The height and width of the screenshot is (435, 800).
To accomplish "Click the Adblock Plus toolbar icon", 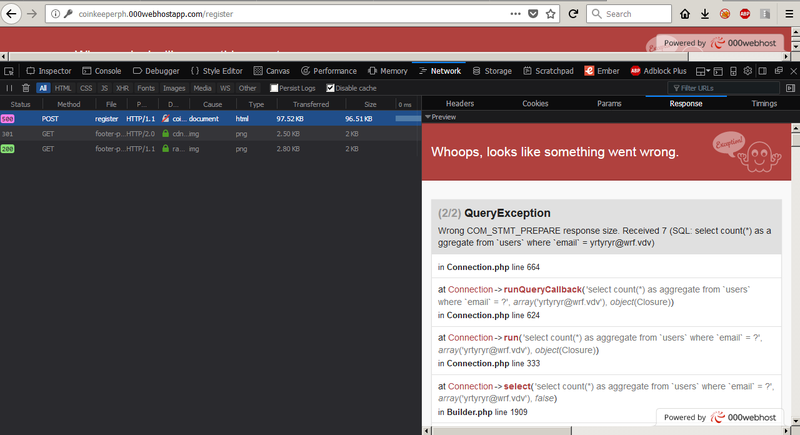I will [745, 14].
